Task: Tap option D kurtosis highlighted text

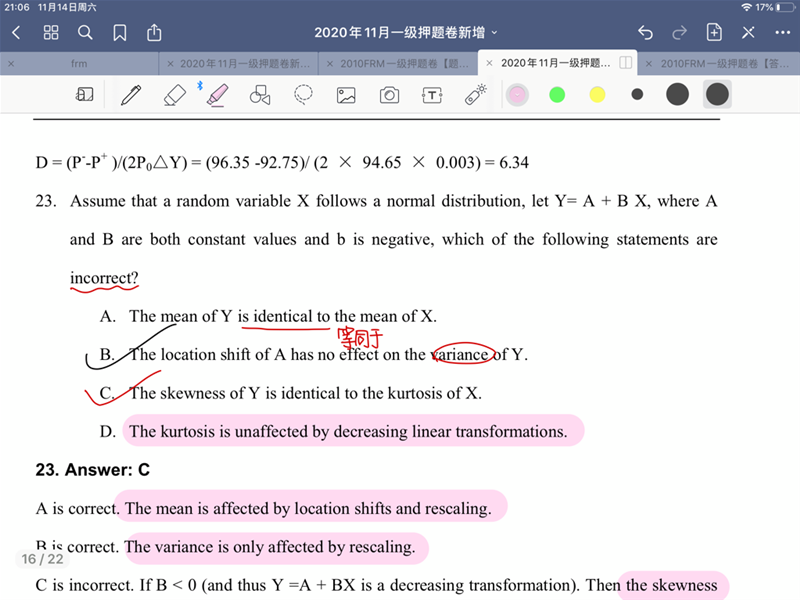Action: [348, 432]
